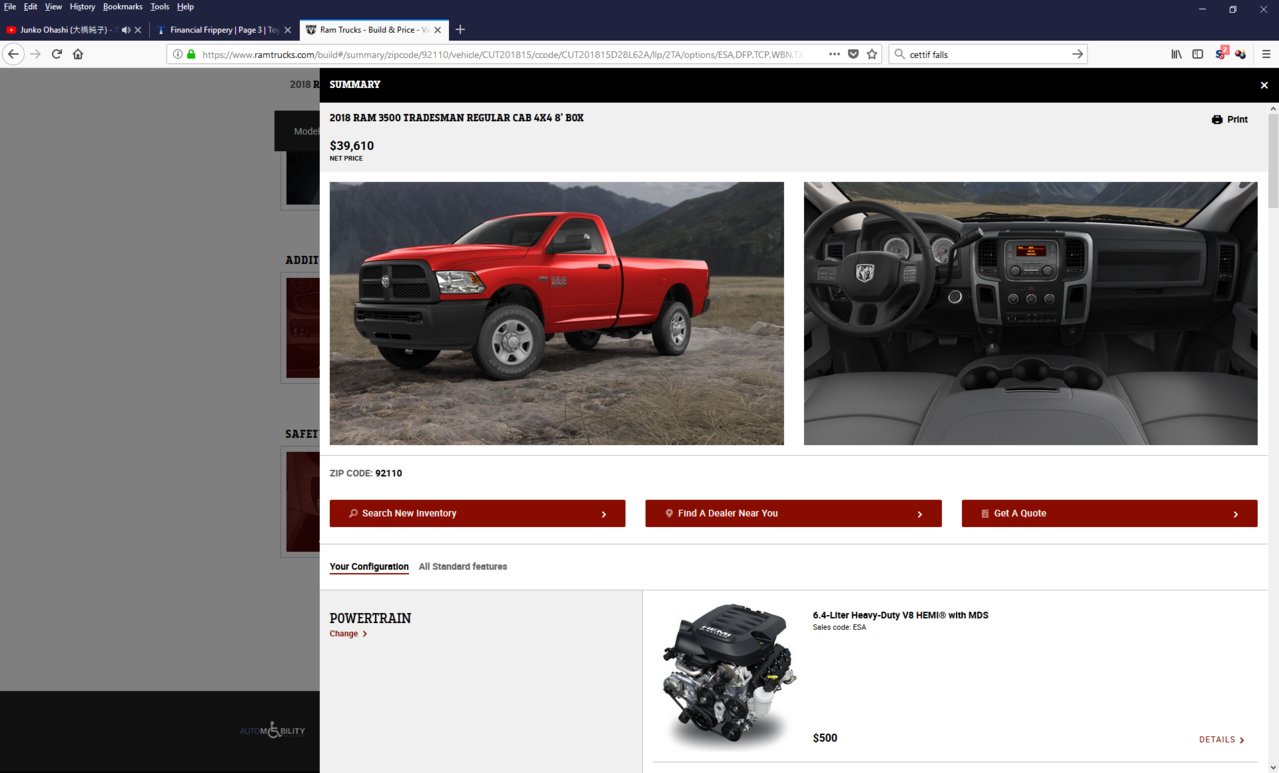Viewport: 1279px width, 773px height.
Task: Click the Print printer icon
Action: pos(1217,119)
